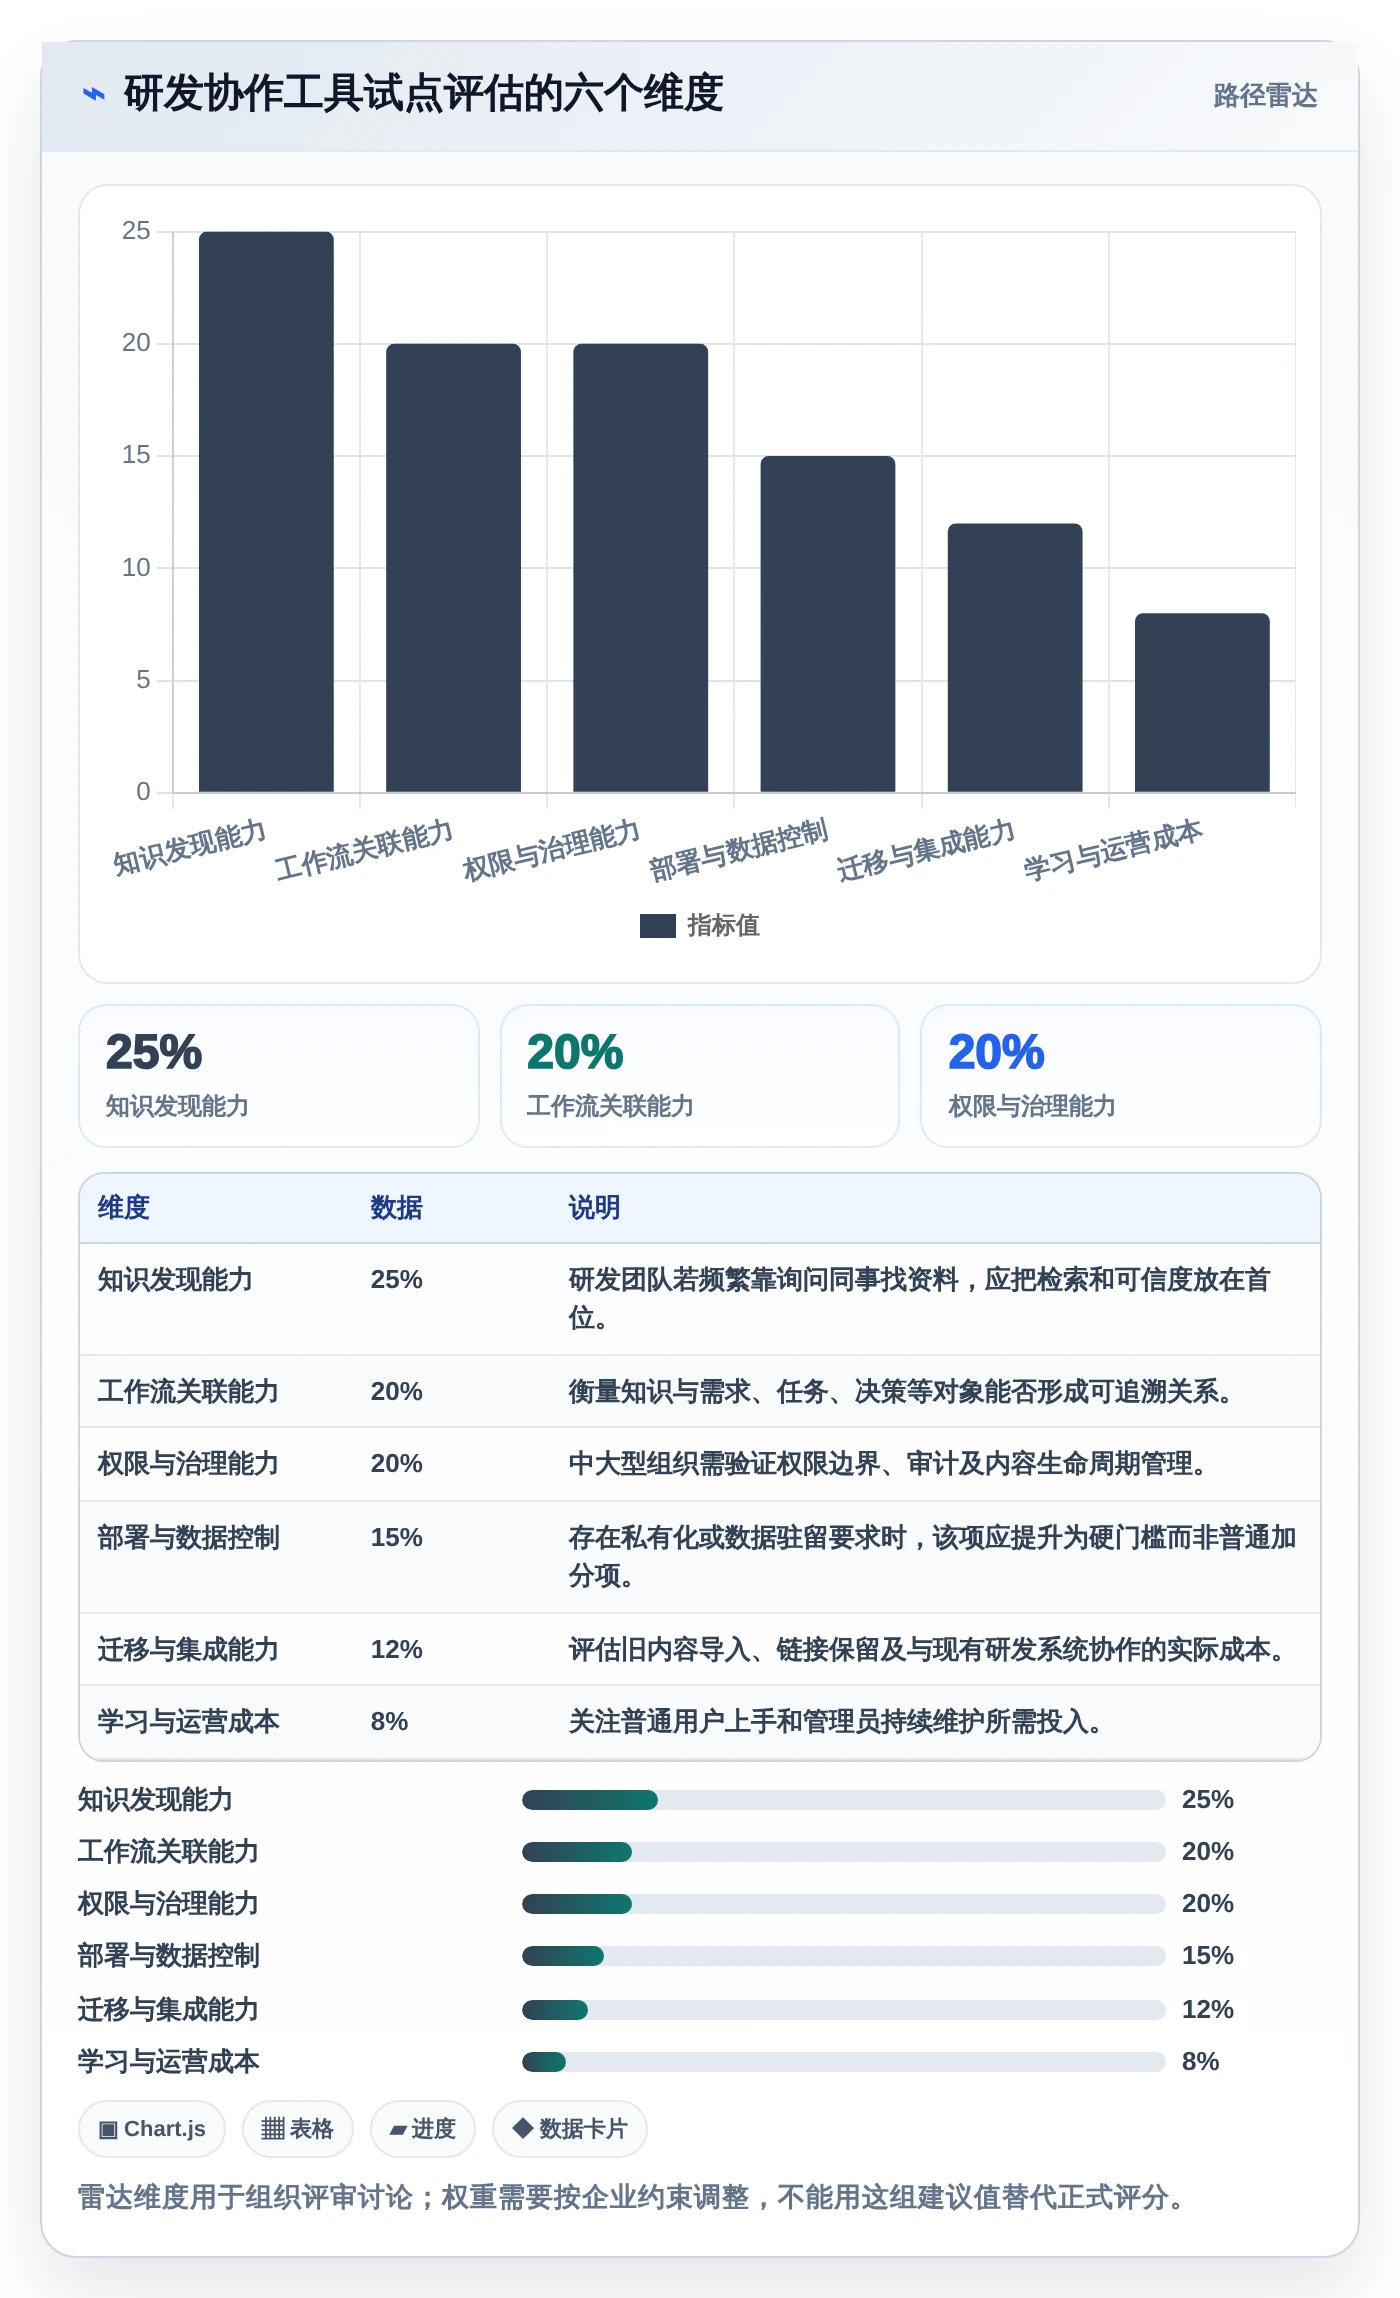Select the 知识发现能力 bar in chart
This screenshot has height=2298, width=1400.
click(266, 512)
